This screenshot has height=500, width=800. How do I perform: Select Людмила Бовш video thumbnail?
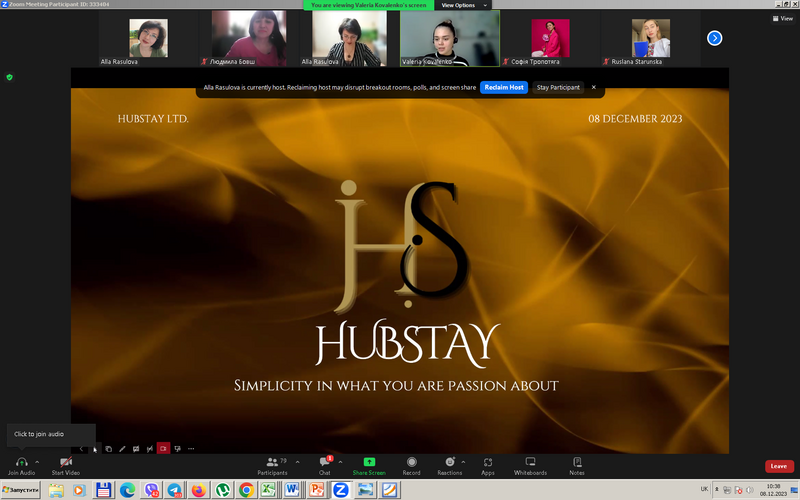point(249,38)
